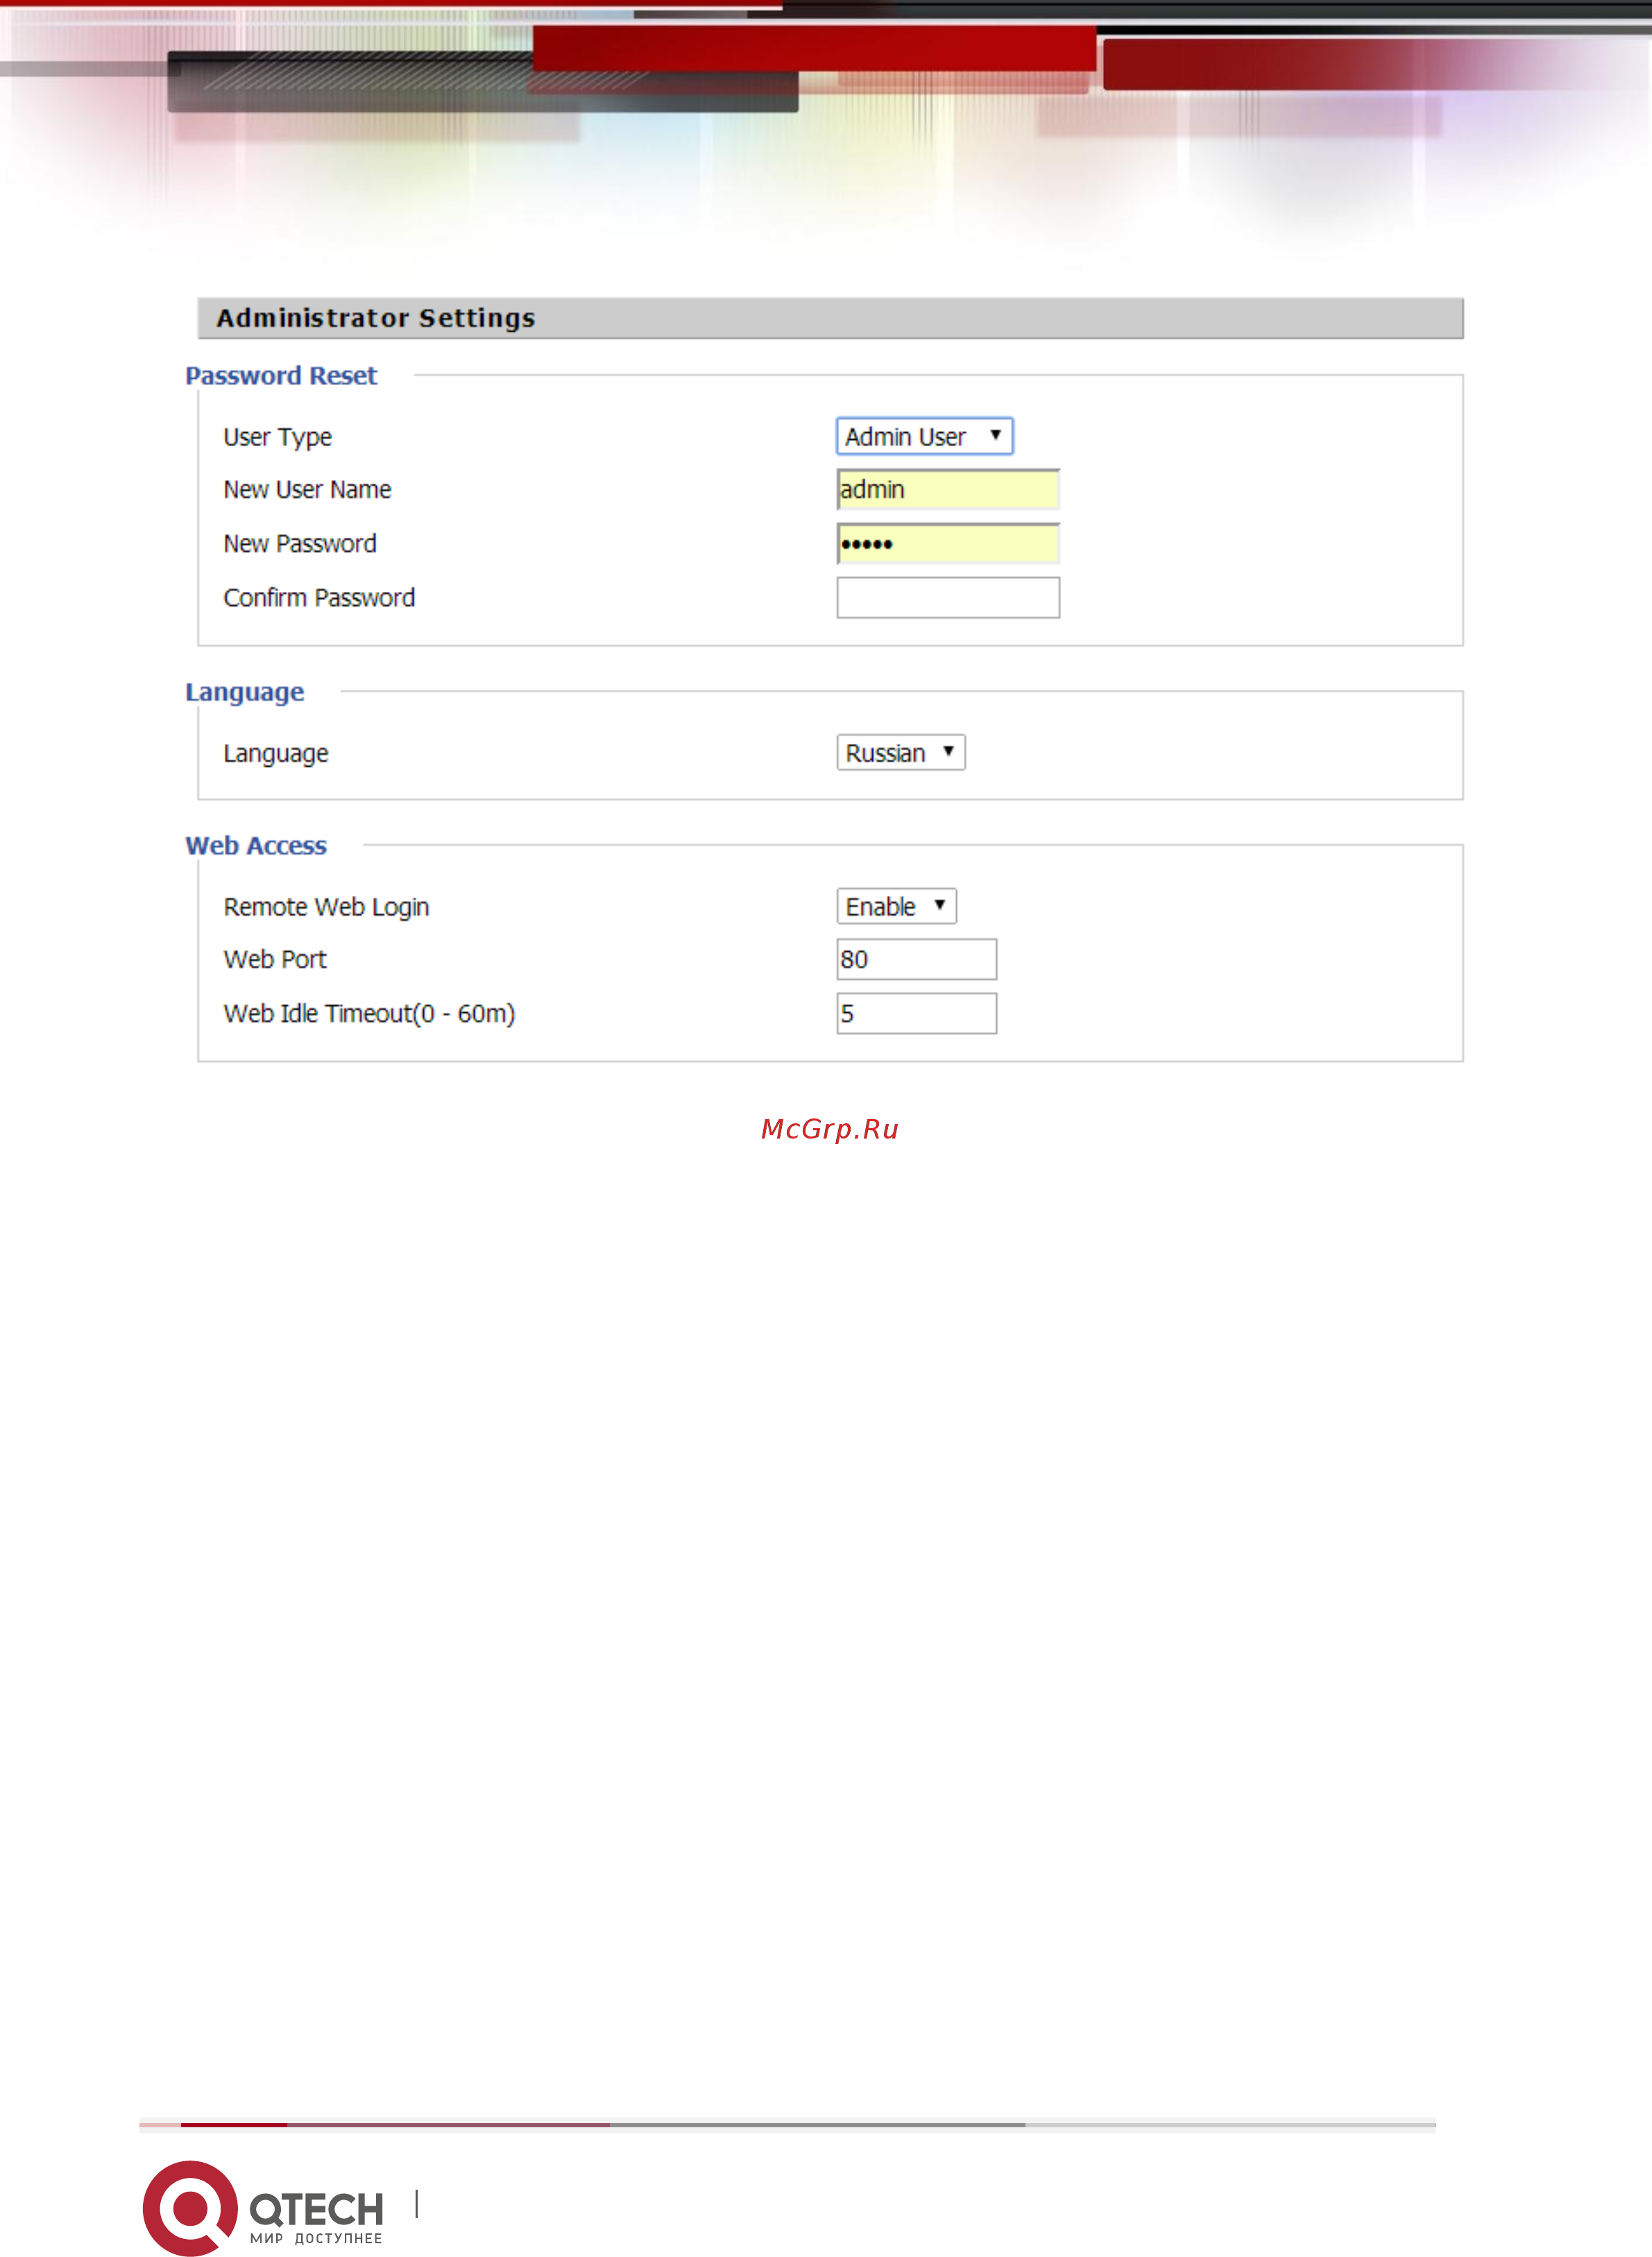Viewport: 1652px width, 2257px height.
Task: Click the Remote Web Login label
Action: coord(326,907)
